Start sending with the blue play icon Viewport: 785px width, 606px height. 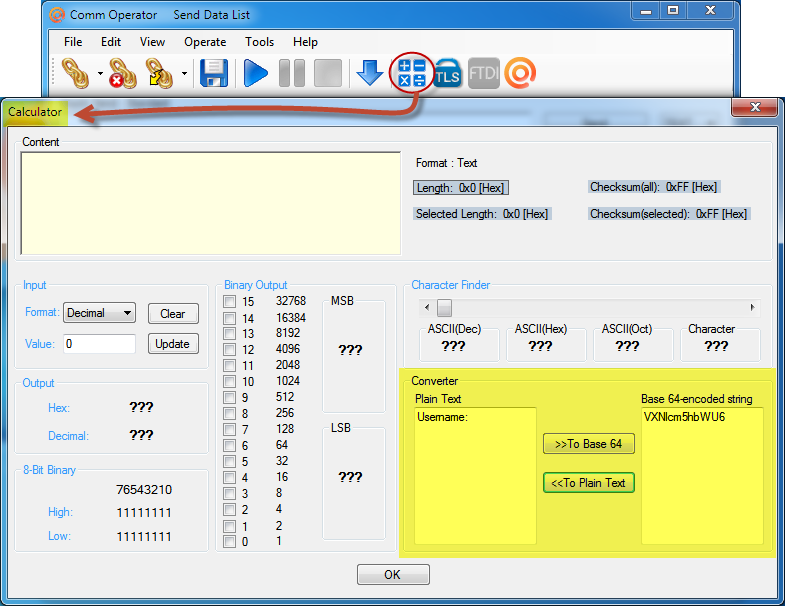coord(255,73)
